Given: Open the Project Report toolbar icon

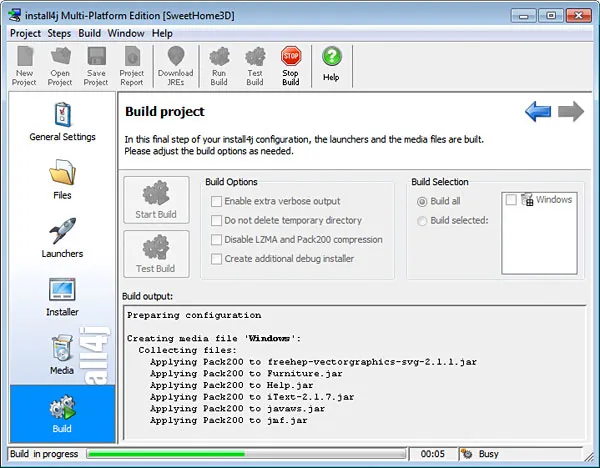Looking at the screenshot, I should 132,65.
